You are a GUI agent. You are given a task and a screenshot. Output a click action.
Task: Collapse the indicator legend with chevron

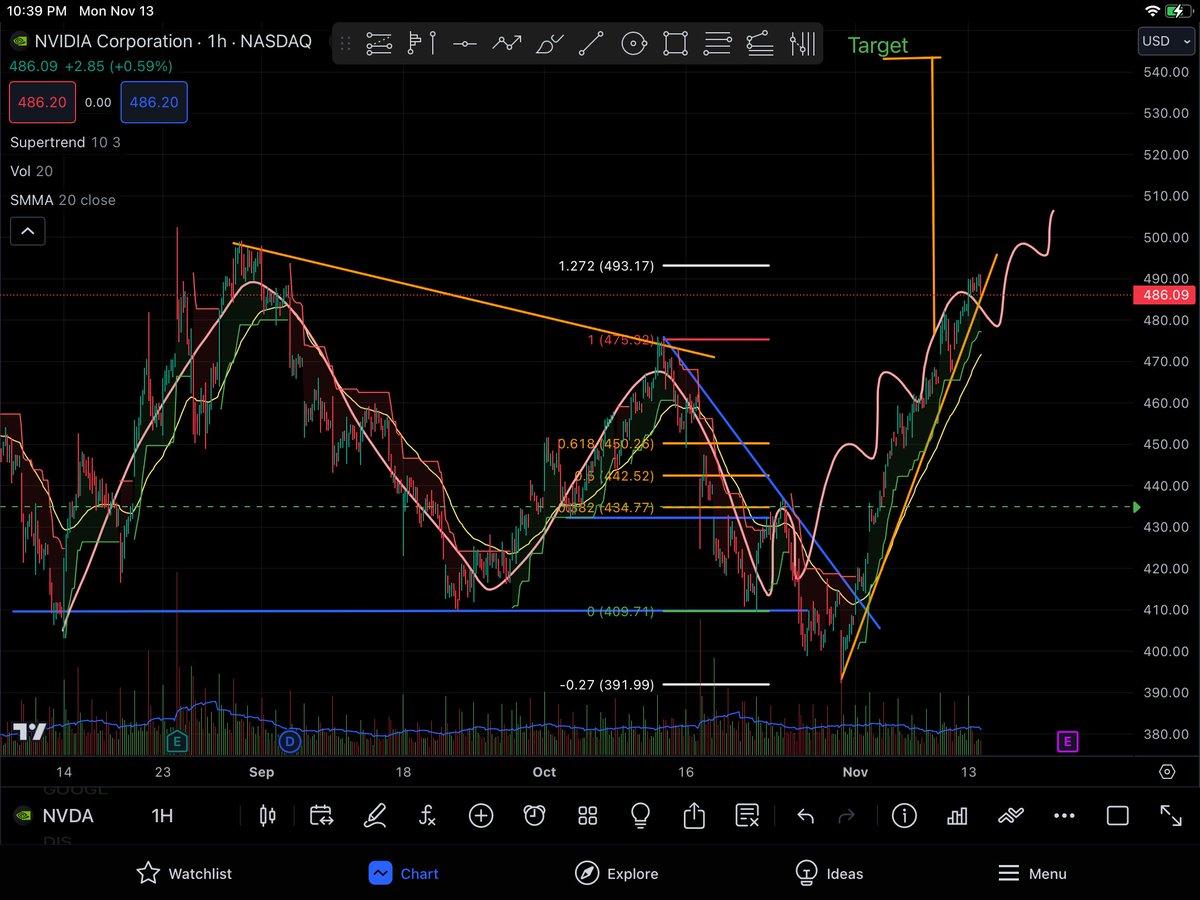[x=27, y=232]
